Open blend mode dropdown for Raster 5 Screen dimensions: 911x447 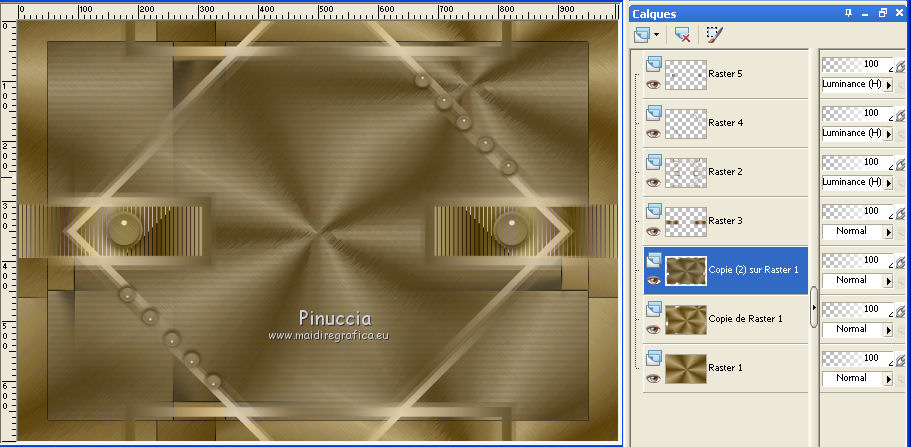click(x=888, y=85)
